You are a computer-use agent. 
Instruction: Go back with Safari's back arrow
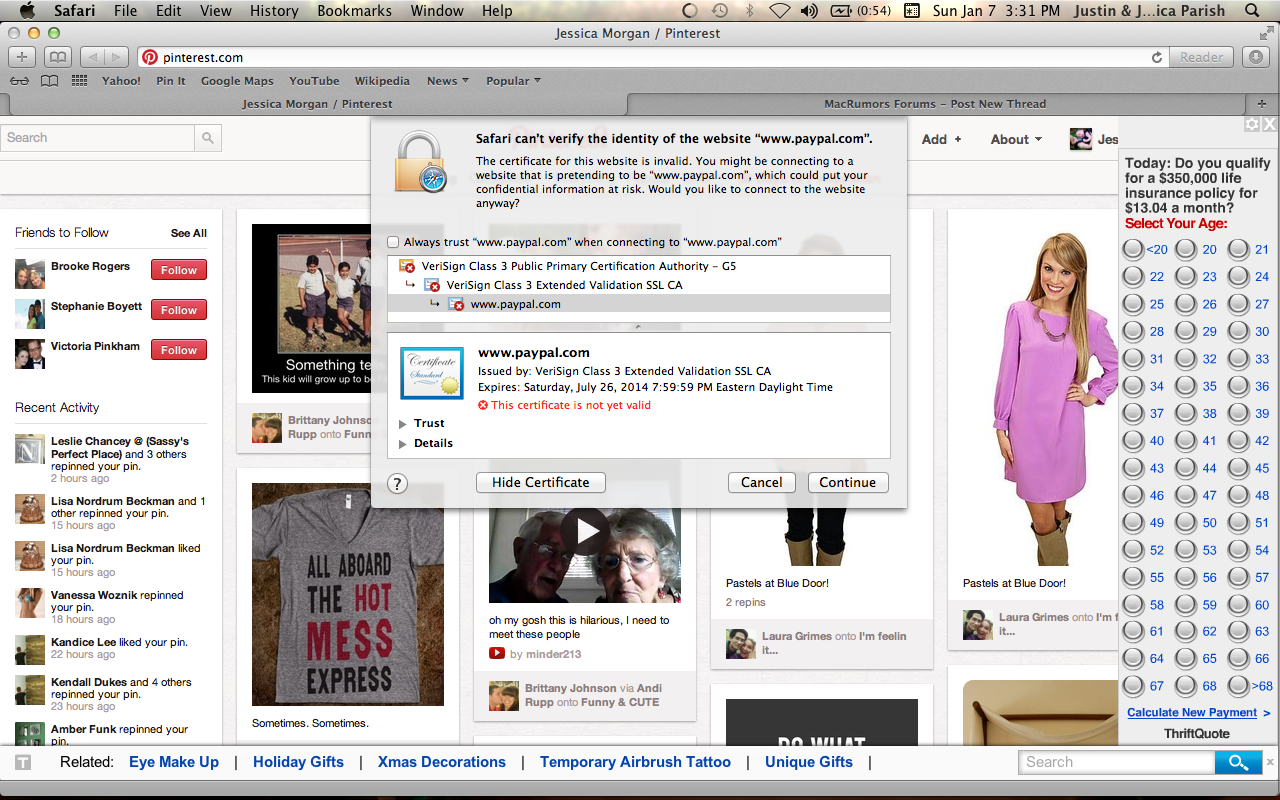(x=91, y=57)
